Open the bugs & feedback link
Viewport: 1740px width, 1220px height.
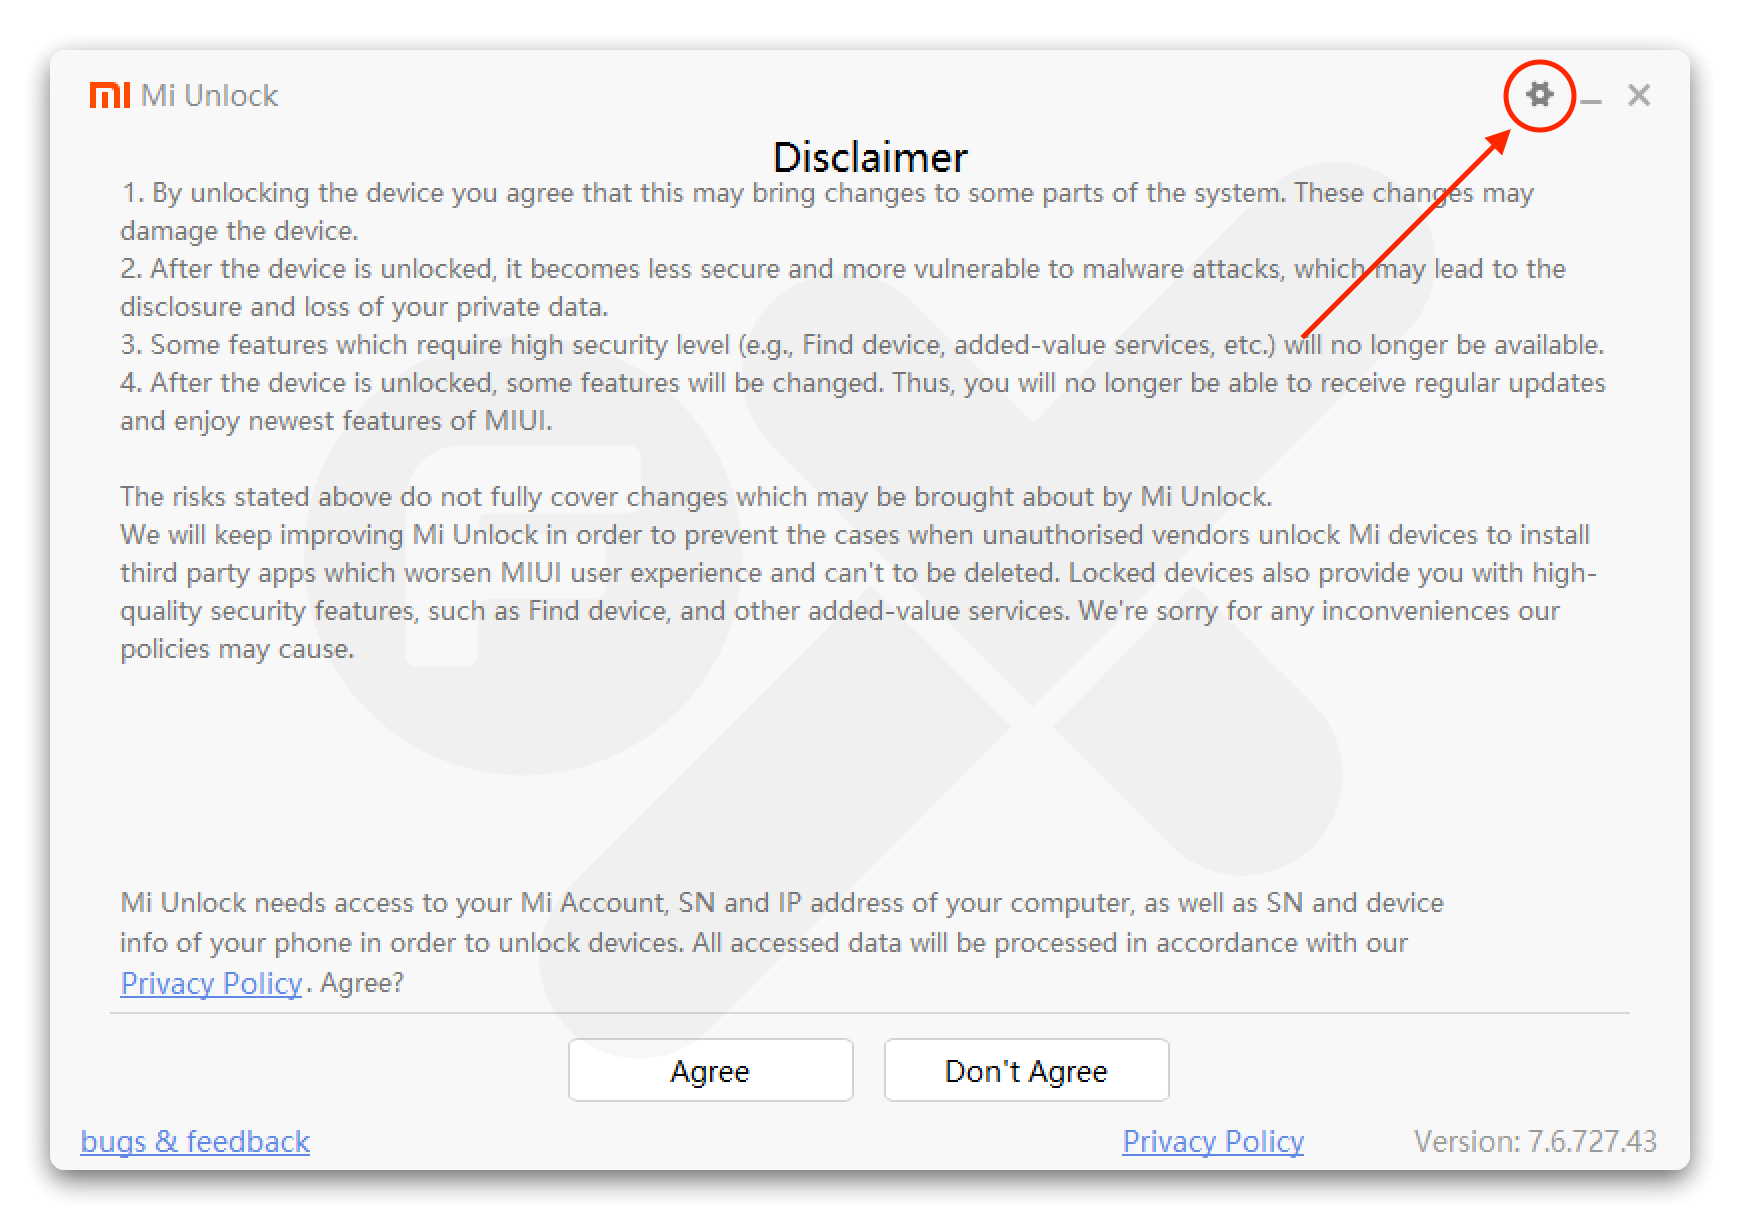(195, 1141)
